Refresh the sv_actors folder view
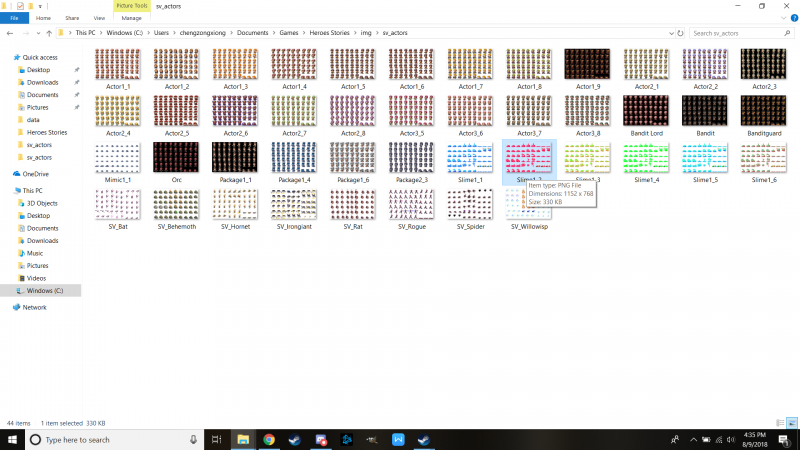This screenshot has height=450, width=800. [x=680, y=33]
